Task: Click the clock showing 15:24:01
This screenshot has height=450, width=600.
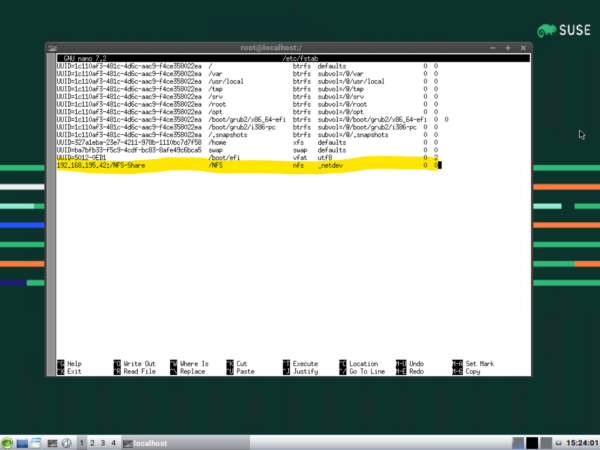Action: tap(582, 443)
